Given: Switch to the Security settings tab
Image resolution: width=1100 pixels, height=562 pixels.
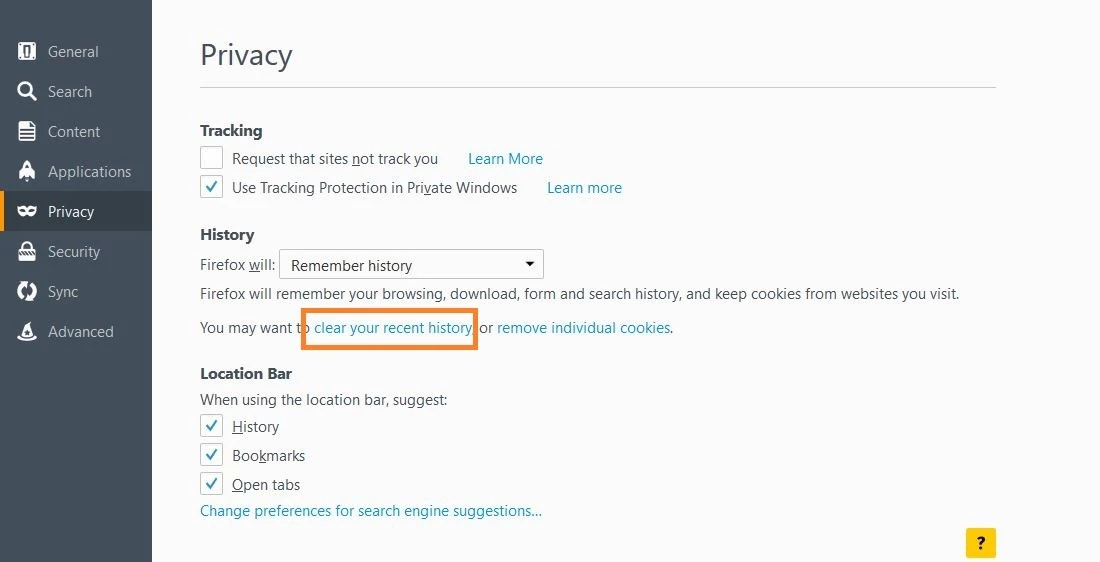Looking at the screenshot, I should (x=74, y=252).
